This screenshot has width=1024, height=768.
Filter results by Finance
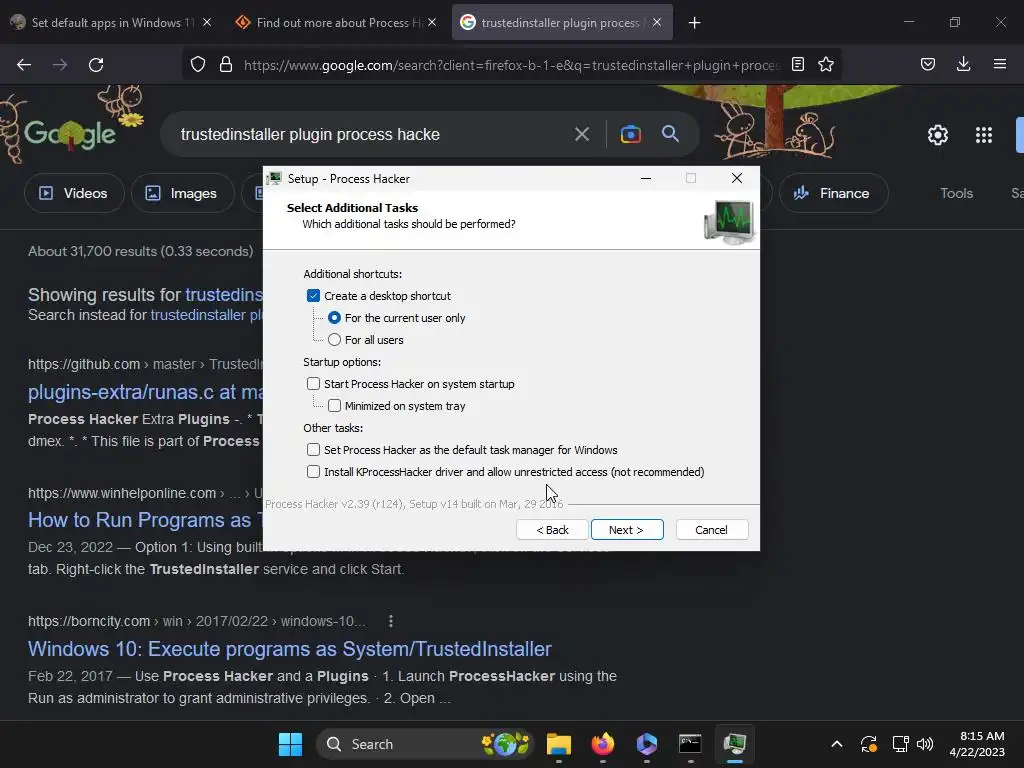833,193
